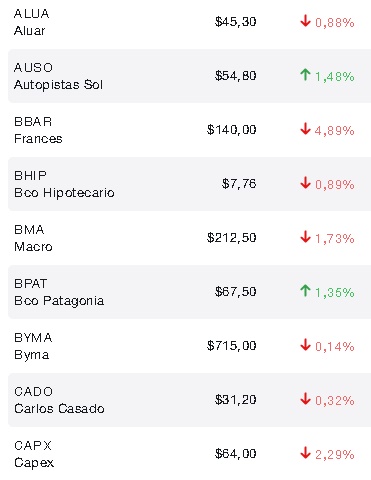Image resolution: width=371 pixels, height=480 pixels.
Task: Select the Carlos Casado stock name
Action: point(59,409)
